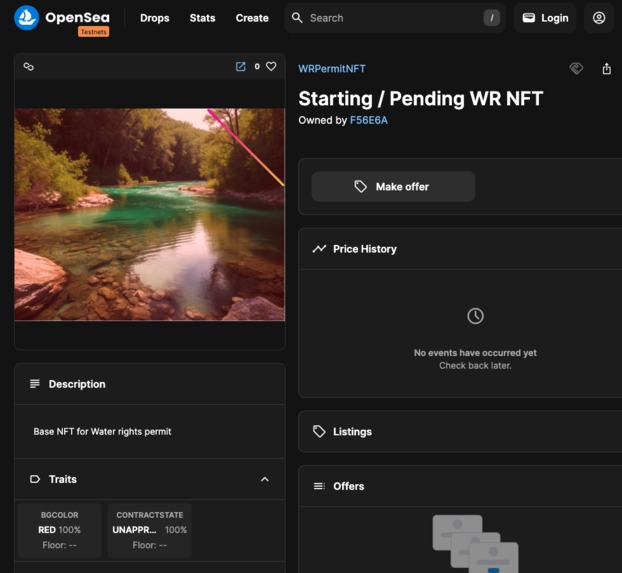Open owner F56E6A profile link
This screenshot has width=622, height=573.
(x=369, y=120)
